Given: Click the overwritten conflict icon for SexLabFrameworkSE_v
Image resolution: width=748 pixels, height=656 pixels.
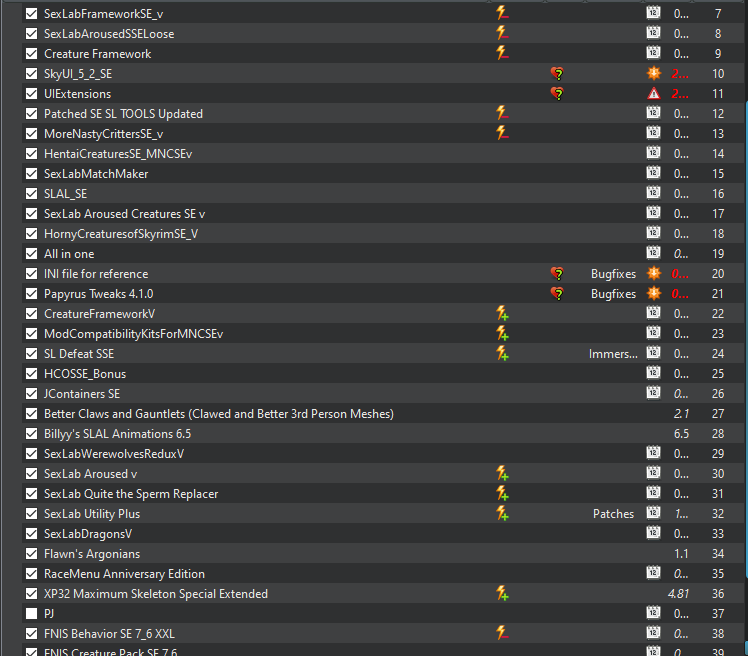Looking at the screenshot, I should click(502, 13).
